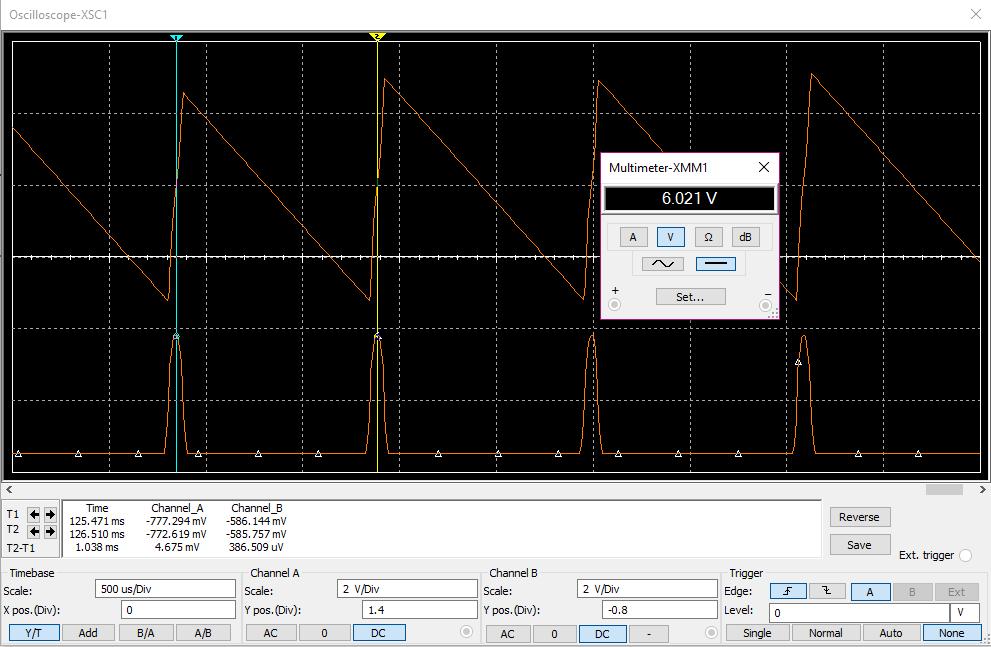This screenshot has height=647, width=991.
Task: Set Channel B coupling to AC
Action: (508, 633)
